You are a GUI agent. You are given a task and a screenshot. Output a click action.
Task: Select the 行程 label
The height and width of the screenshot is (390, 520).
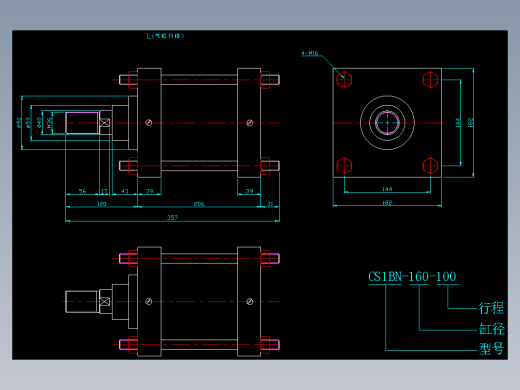(x=491, y=308)
